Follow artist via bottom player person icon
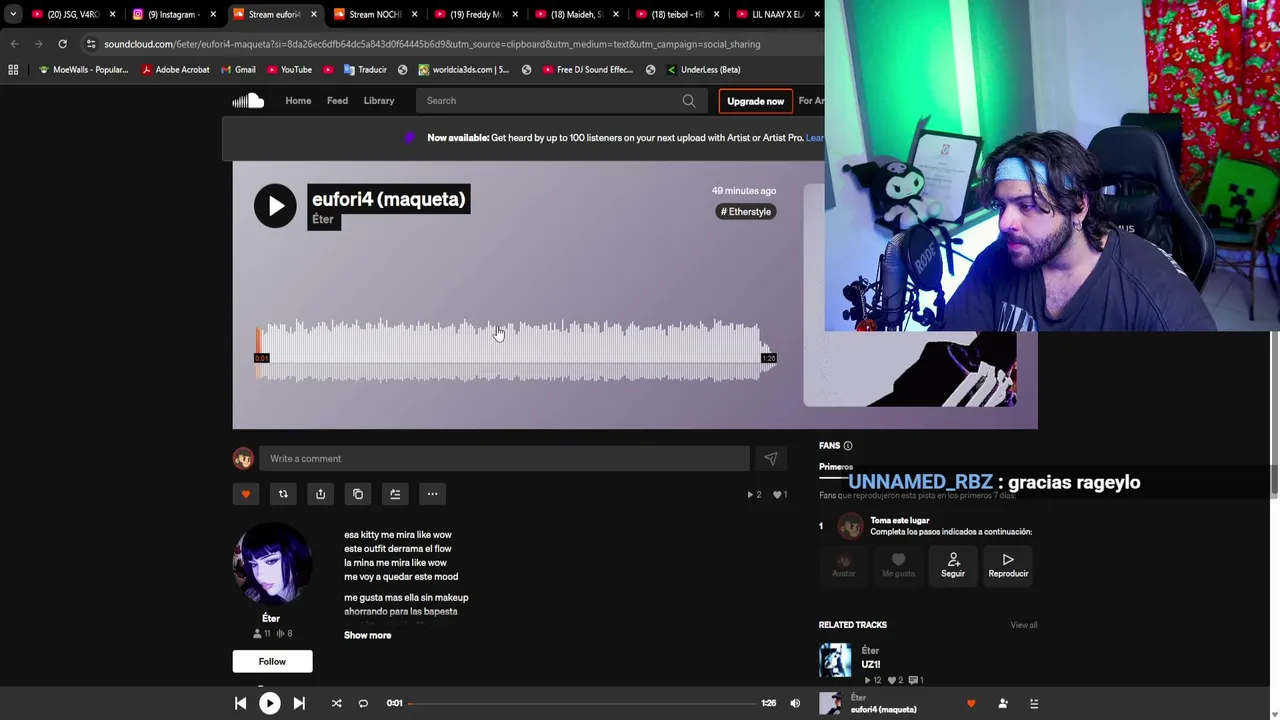 (x=1003, y=703)
